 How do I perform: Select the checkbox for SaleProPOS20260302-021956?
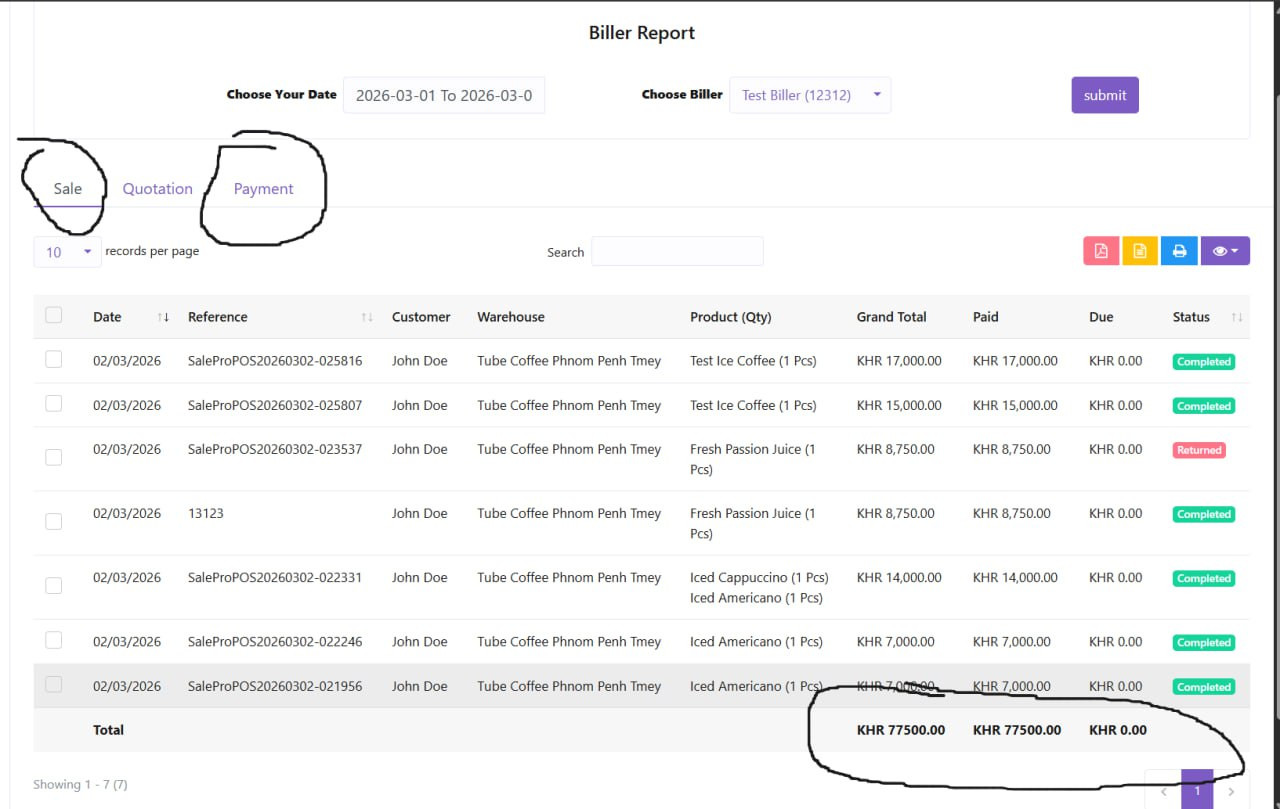pos(54,684)
